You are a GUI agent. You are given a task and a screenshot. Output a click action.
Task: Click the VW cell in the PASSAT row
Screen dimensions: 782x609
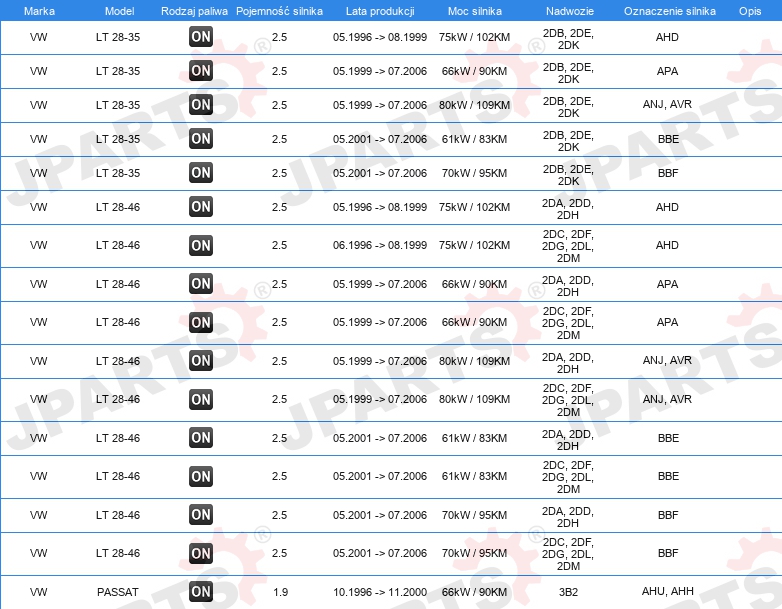point(38,592)
